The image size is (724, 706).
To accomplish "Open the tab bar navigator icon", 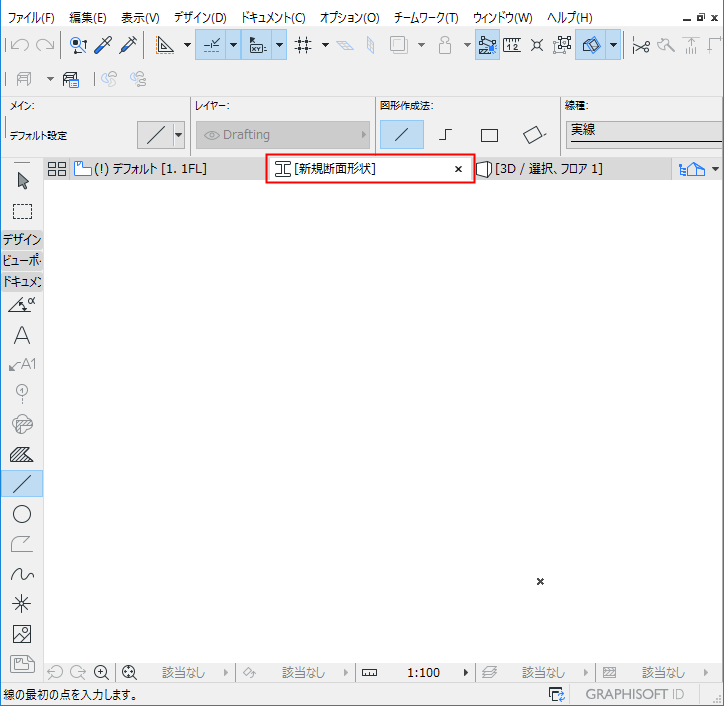I will click(x=692, y=169).
